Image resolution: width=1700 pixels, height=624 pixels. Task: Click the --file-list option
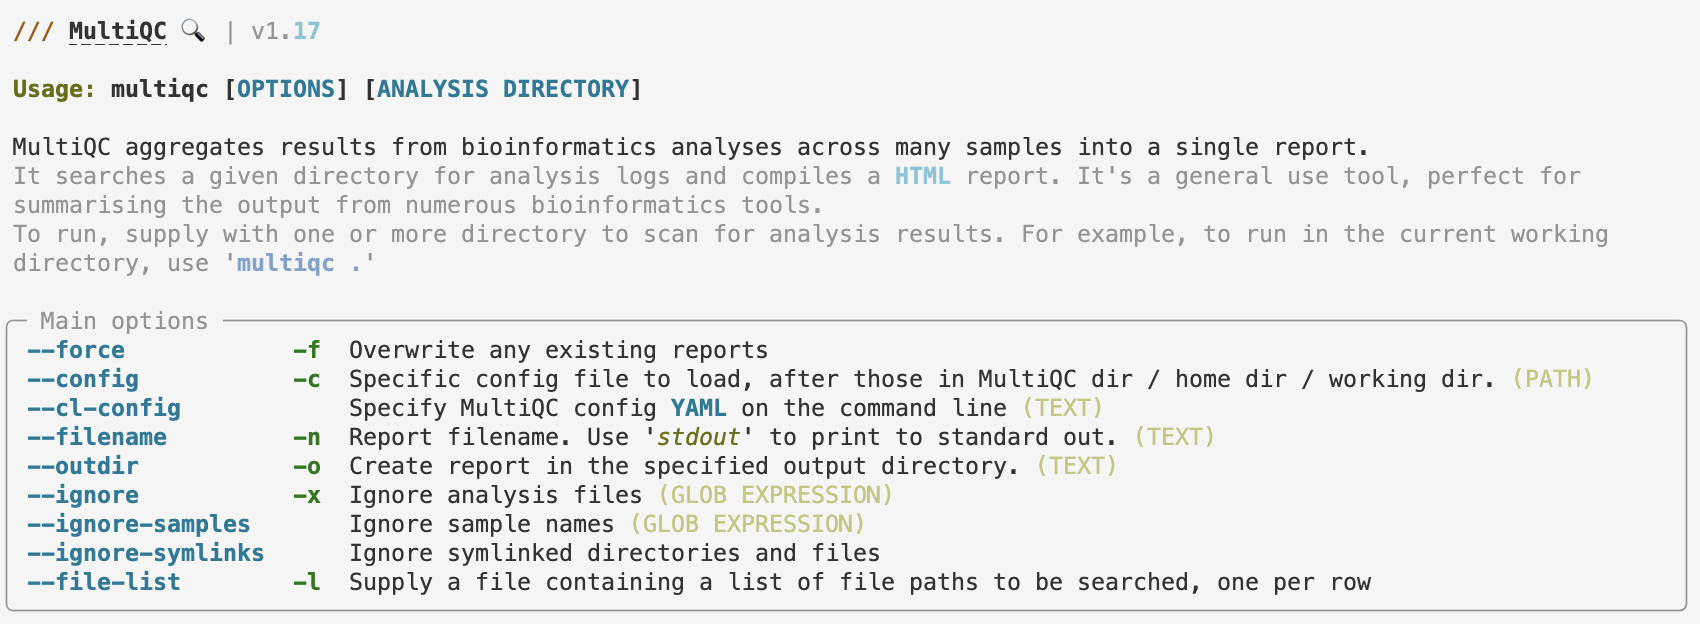tap(104, 582)
